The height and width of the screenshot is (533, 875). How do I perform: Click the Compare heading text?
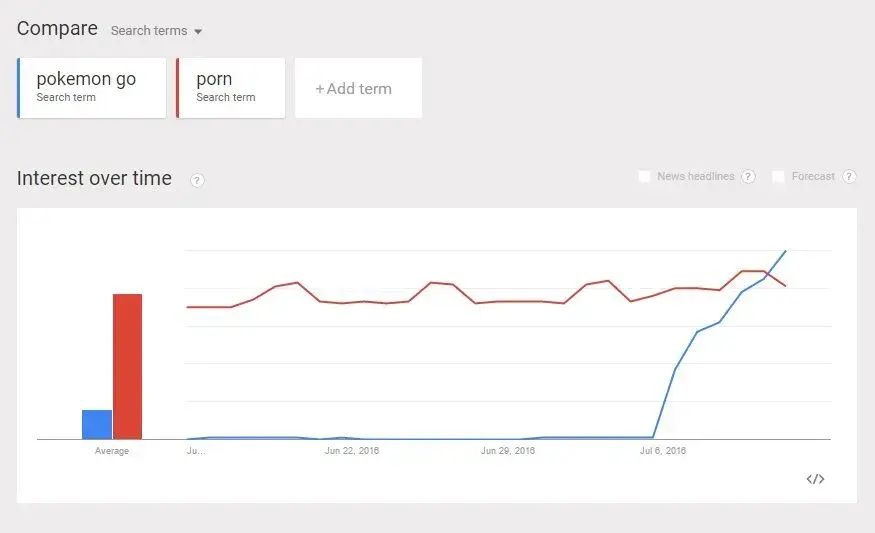(57, 28)
